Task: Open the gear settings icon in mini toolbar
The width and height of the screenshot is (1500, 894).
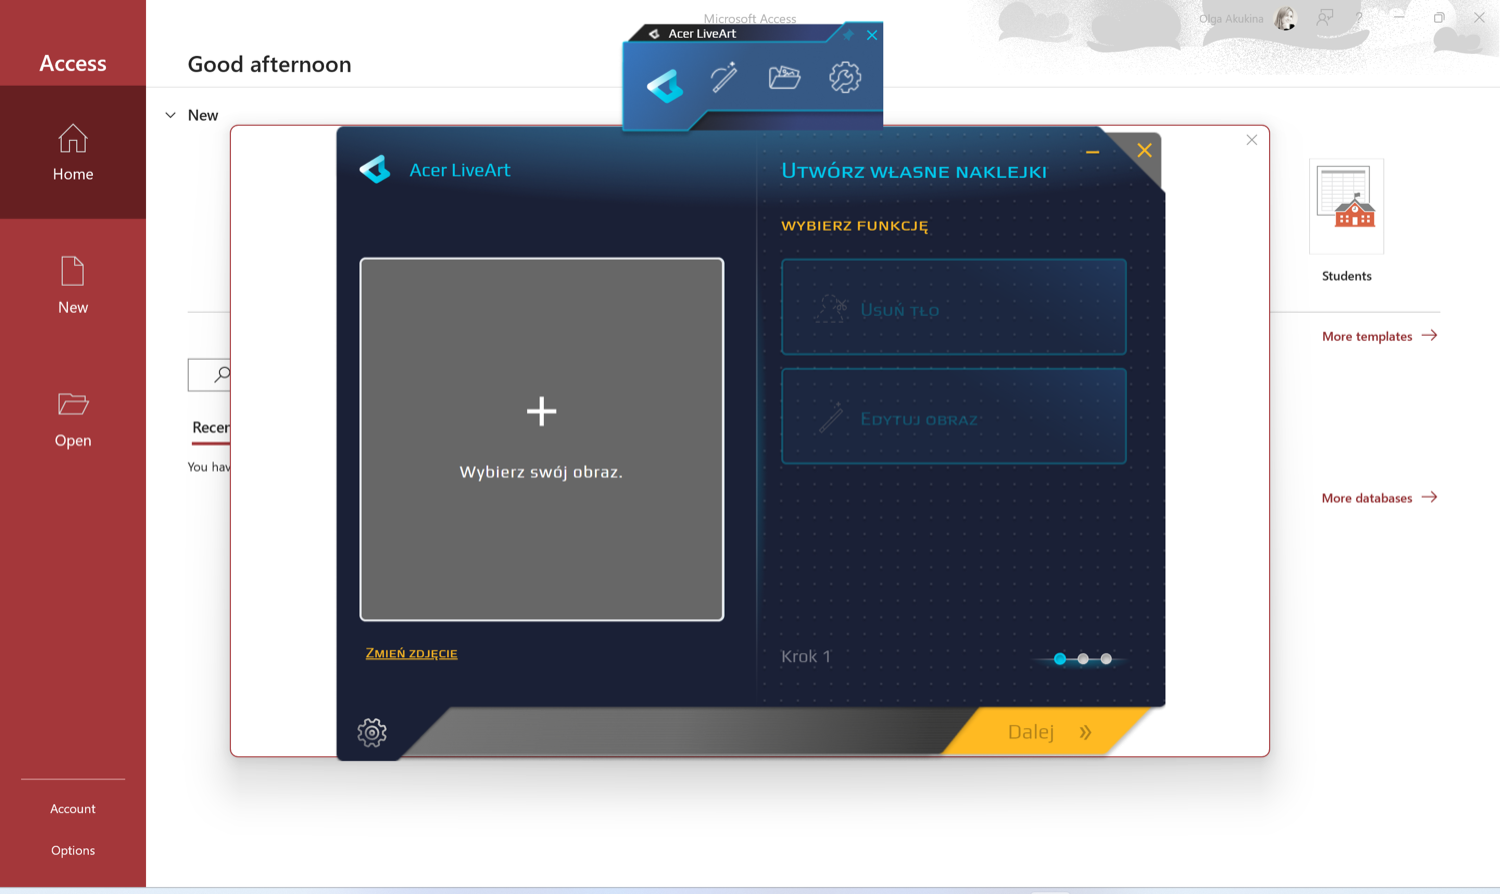Action: pos(845,77)
